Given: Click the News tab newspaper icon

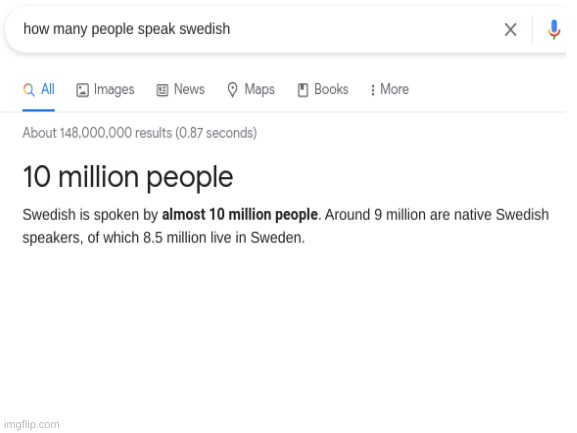Looking at the screenshot, I should tap(162, 90).
